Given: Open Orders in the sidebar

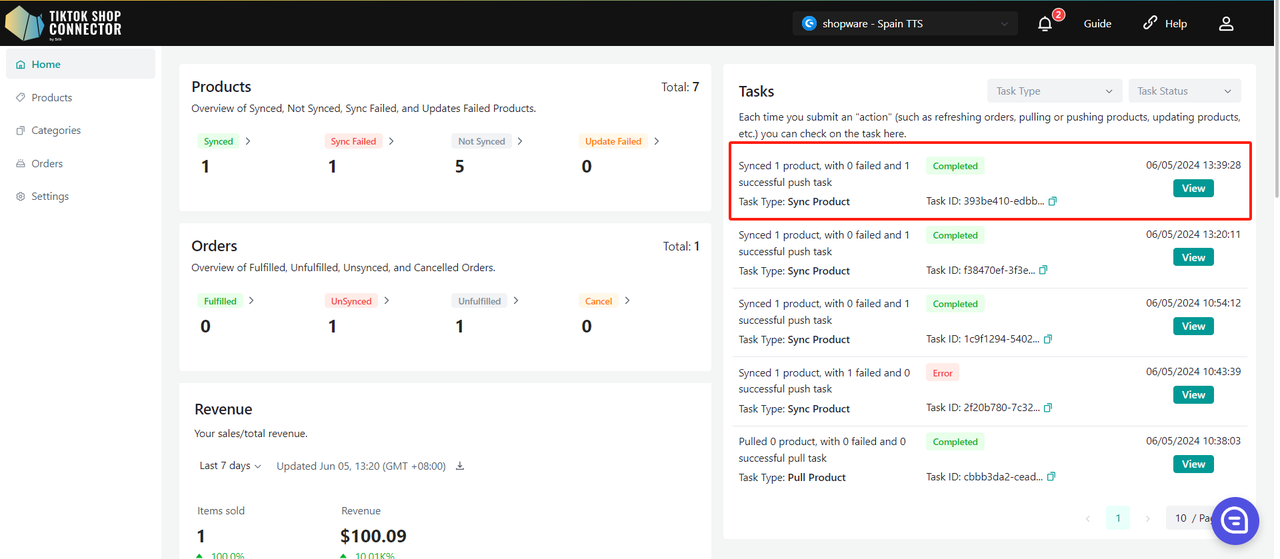Looking at the screenshot, I should (47, 164).
